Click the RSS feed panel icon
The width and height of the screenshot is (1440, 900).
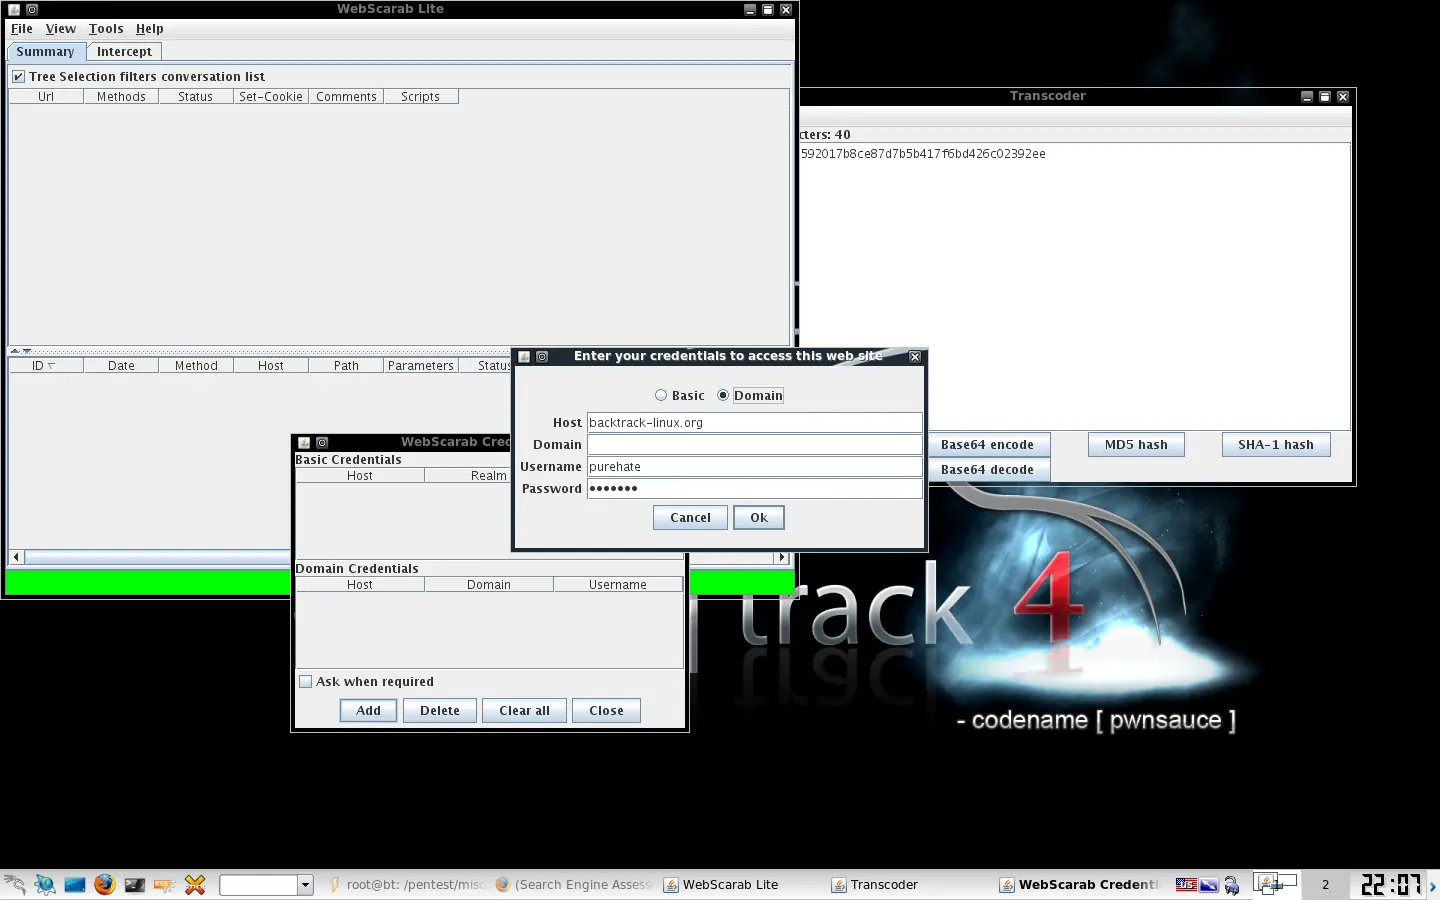(164, 885)
